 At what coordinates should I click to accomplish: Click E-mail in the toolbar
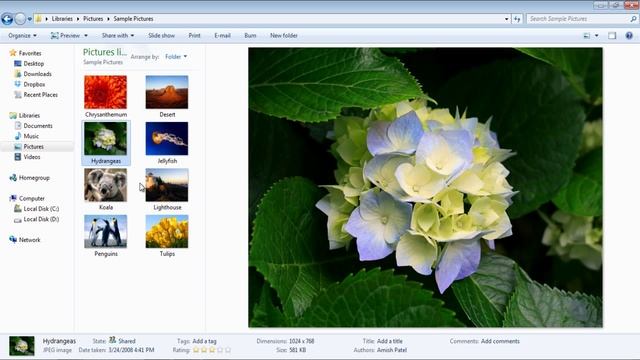(x=222, y=36)
